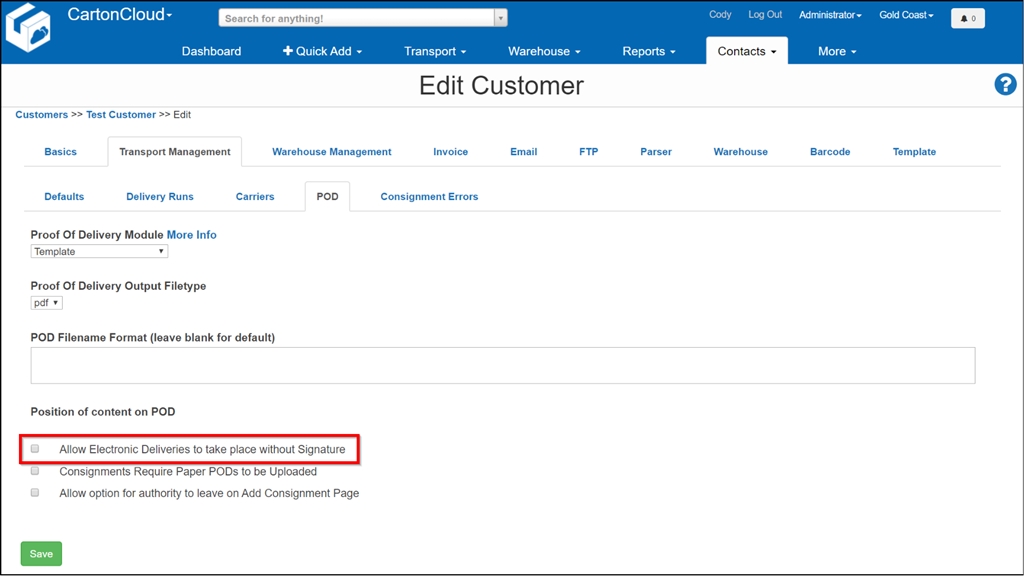Select the POD sub-tab

[327, 197]
